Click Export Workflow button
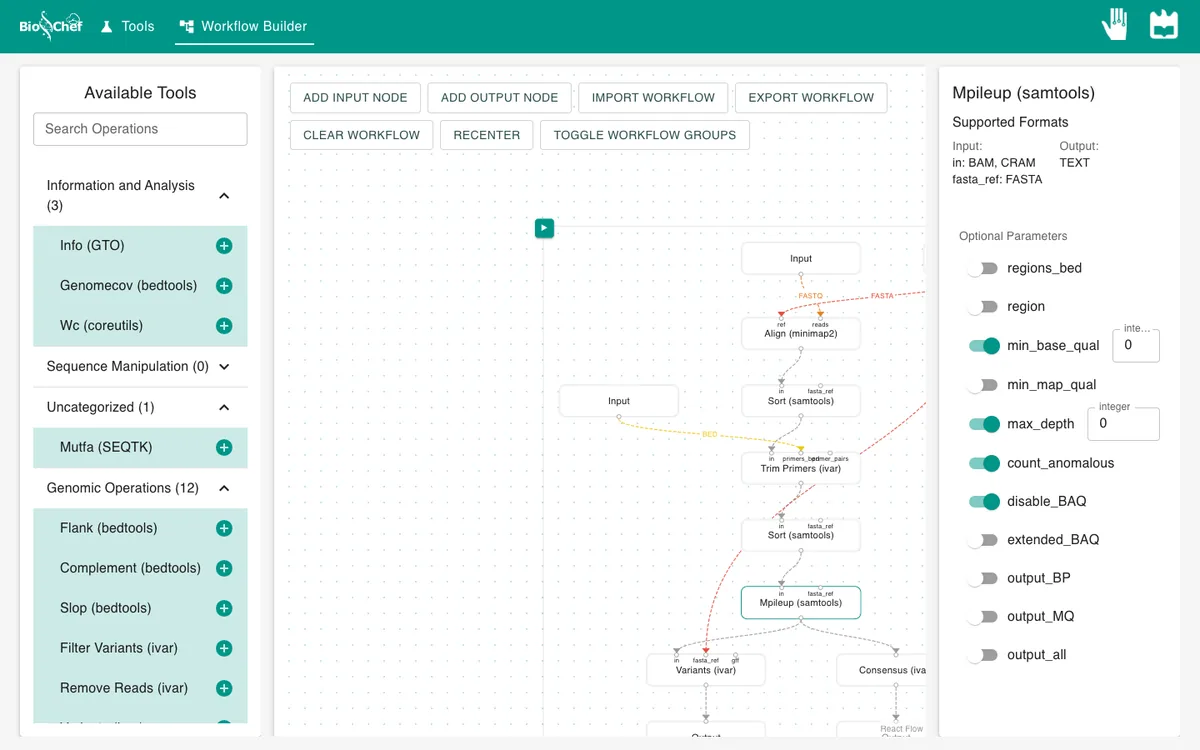1200x750 pixels. (x=811, y=98)
